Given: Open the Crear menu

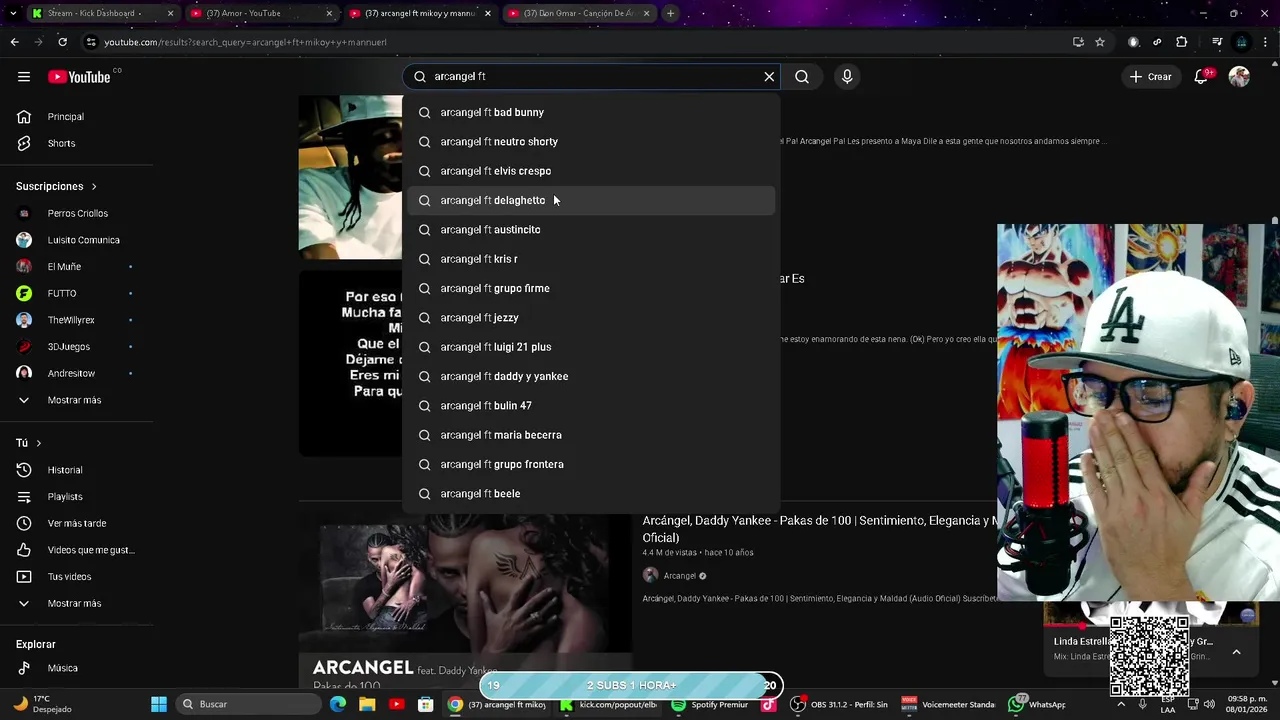Looking at the screenshot, I should tap(1150, 77).
